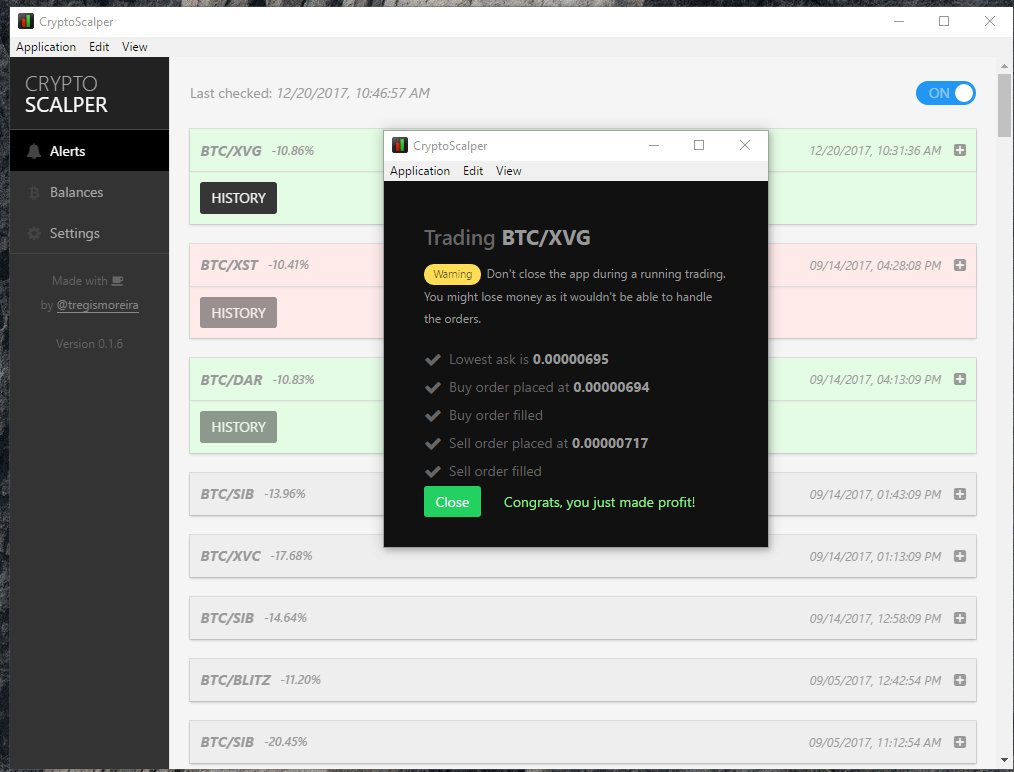Screen dimensions: 1014x772
Task: Expand the BTC/XVG alert plus icon
Action: 960,150
